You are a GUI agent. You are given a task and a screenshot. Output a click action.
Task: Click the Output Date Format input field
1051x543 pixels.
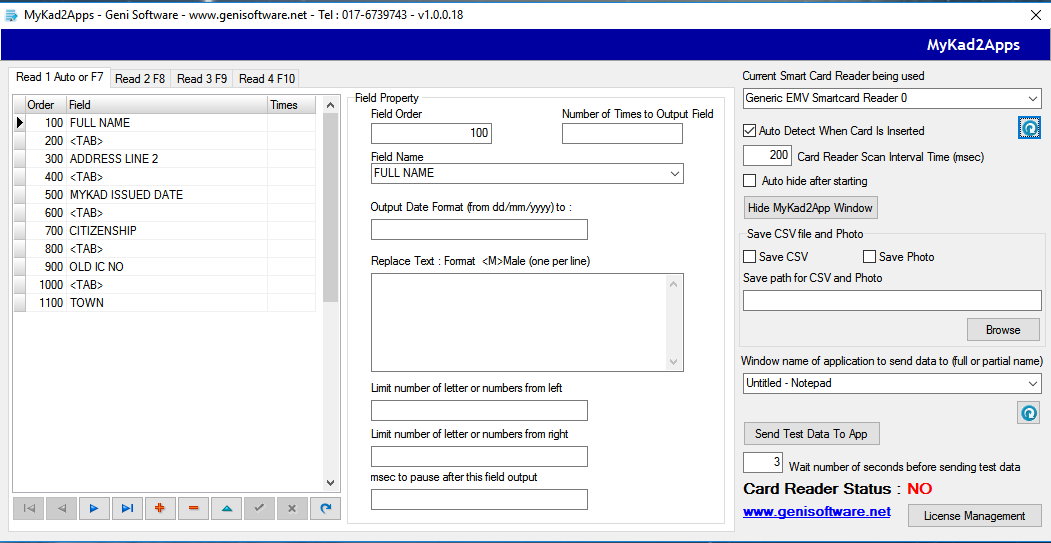click(479, 230)
